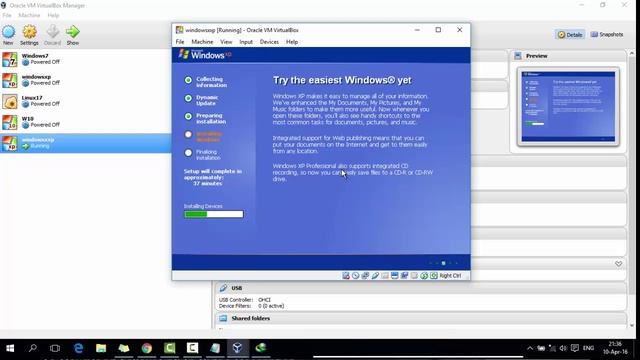Click the VirtualBox cube taskbar icon

(x=238, y=348)
